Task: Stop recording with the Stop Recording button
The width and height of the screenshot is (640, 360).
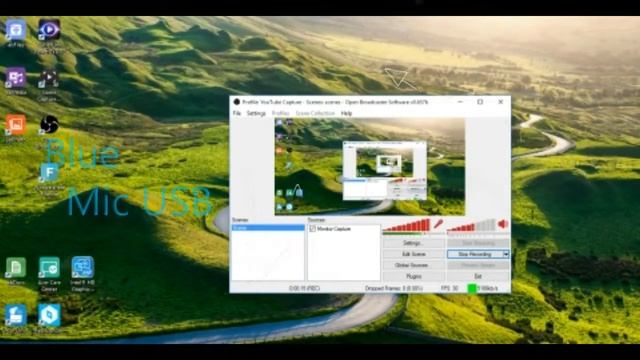Action: coord(475,254)
